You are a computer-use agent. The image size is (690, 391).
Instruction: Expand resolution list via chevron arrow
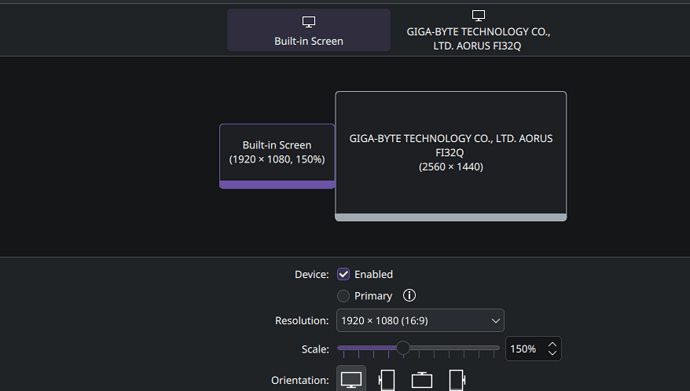(495, 321)
